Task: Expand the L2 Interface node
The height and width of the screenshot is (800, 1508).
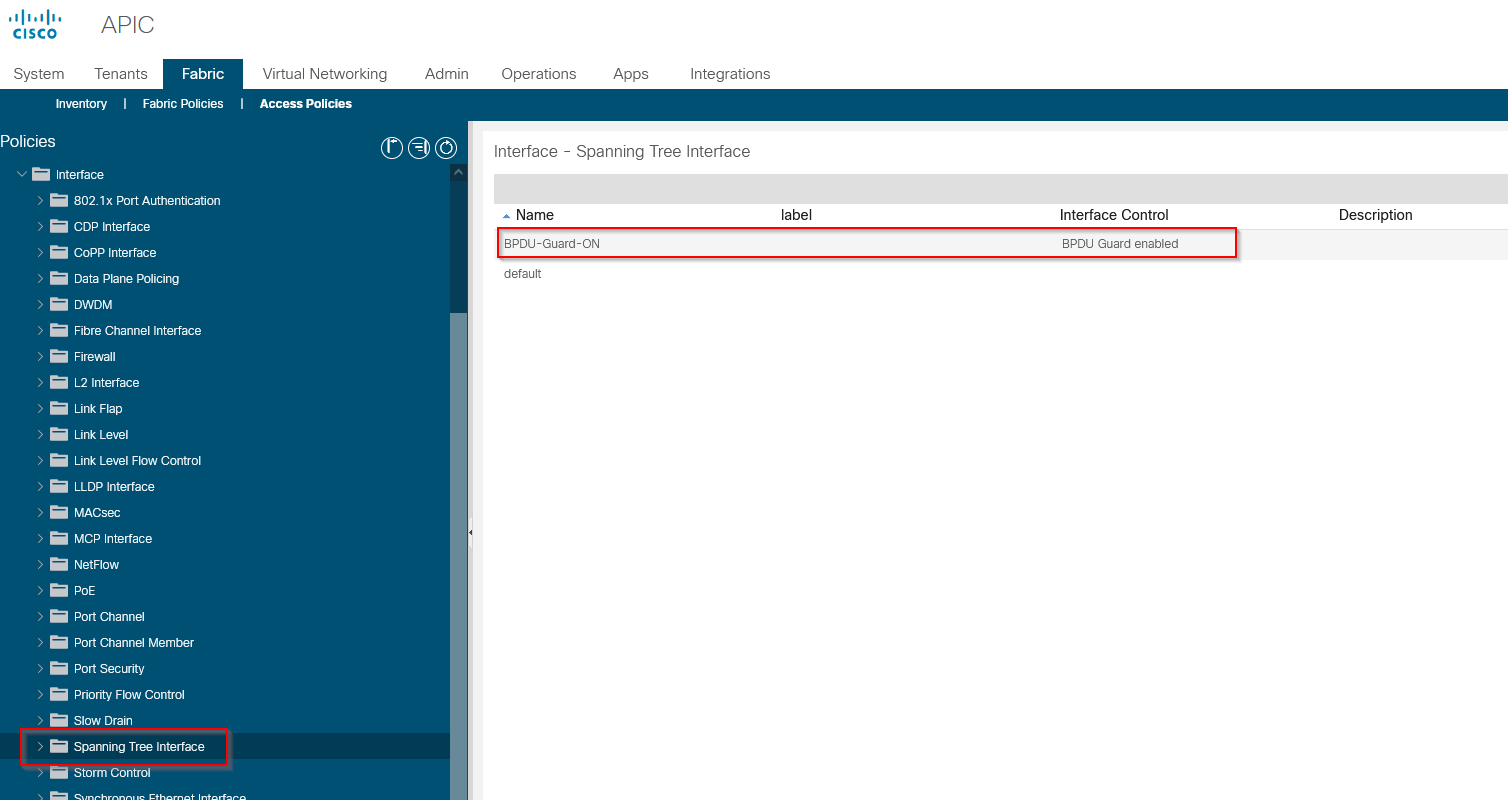Action: tap(40, 382)
